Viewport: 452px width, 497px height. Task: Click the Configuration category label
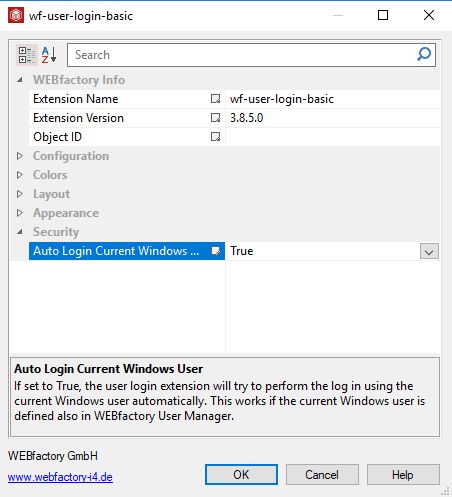[x=71, y=156]
